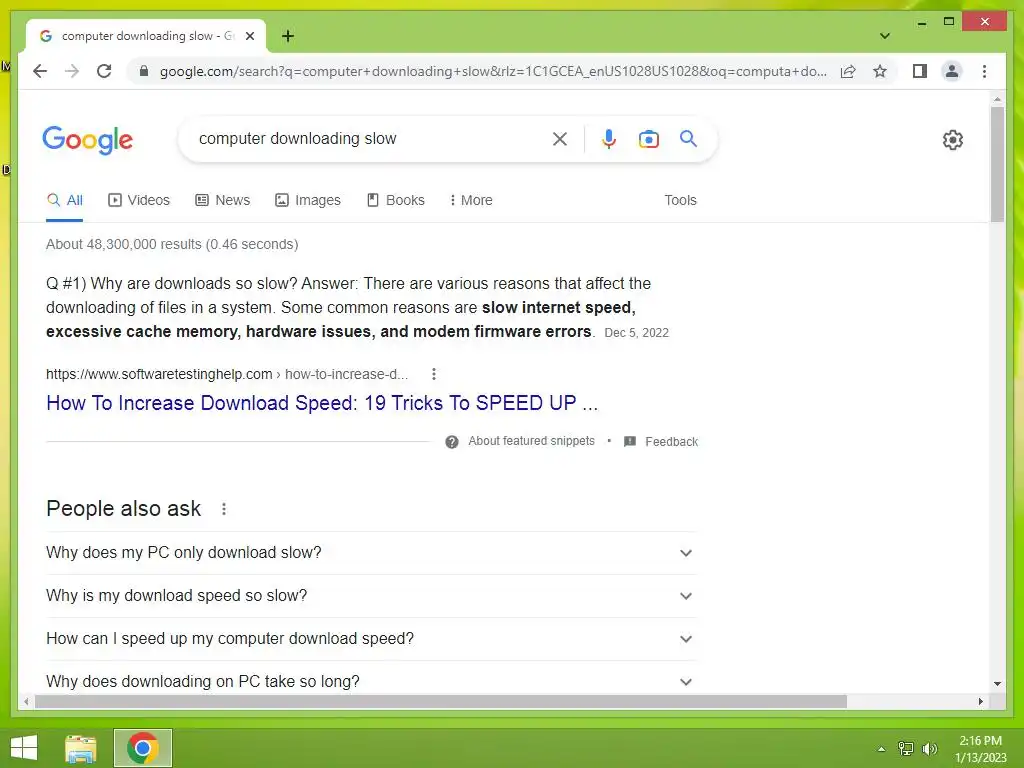The image size is (1024, 768).
Task: Open the three-dot menu next to softwaretestinghelp URL
Action: click(434, 374)
